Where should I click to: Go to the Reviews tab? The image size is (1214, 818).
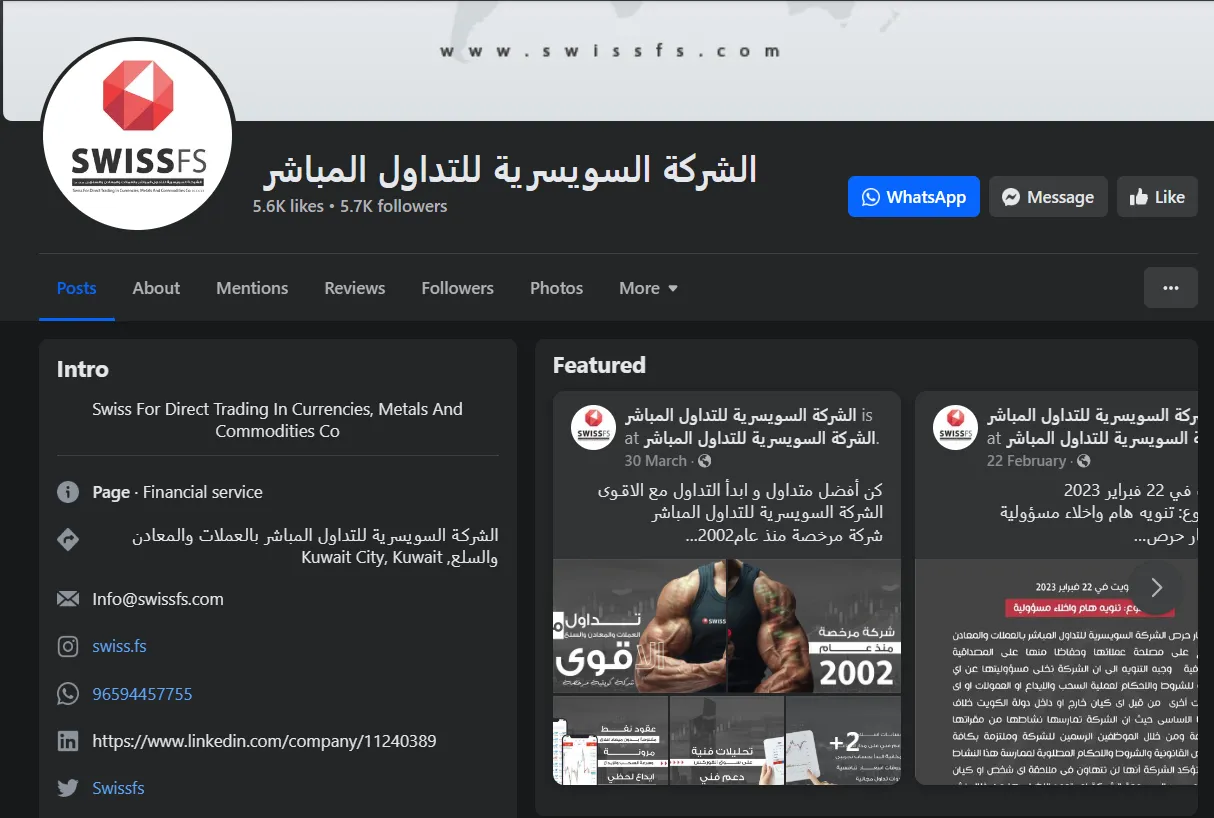point(355,288)
